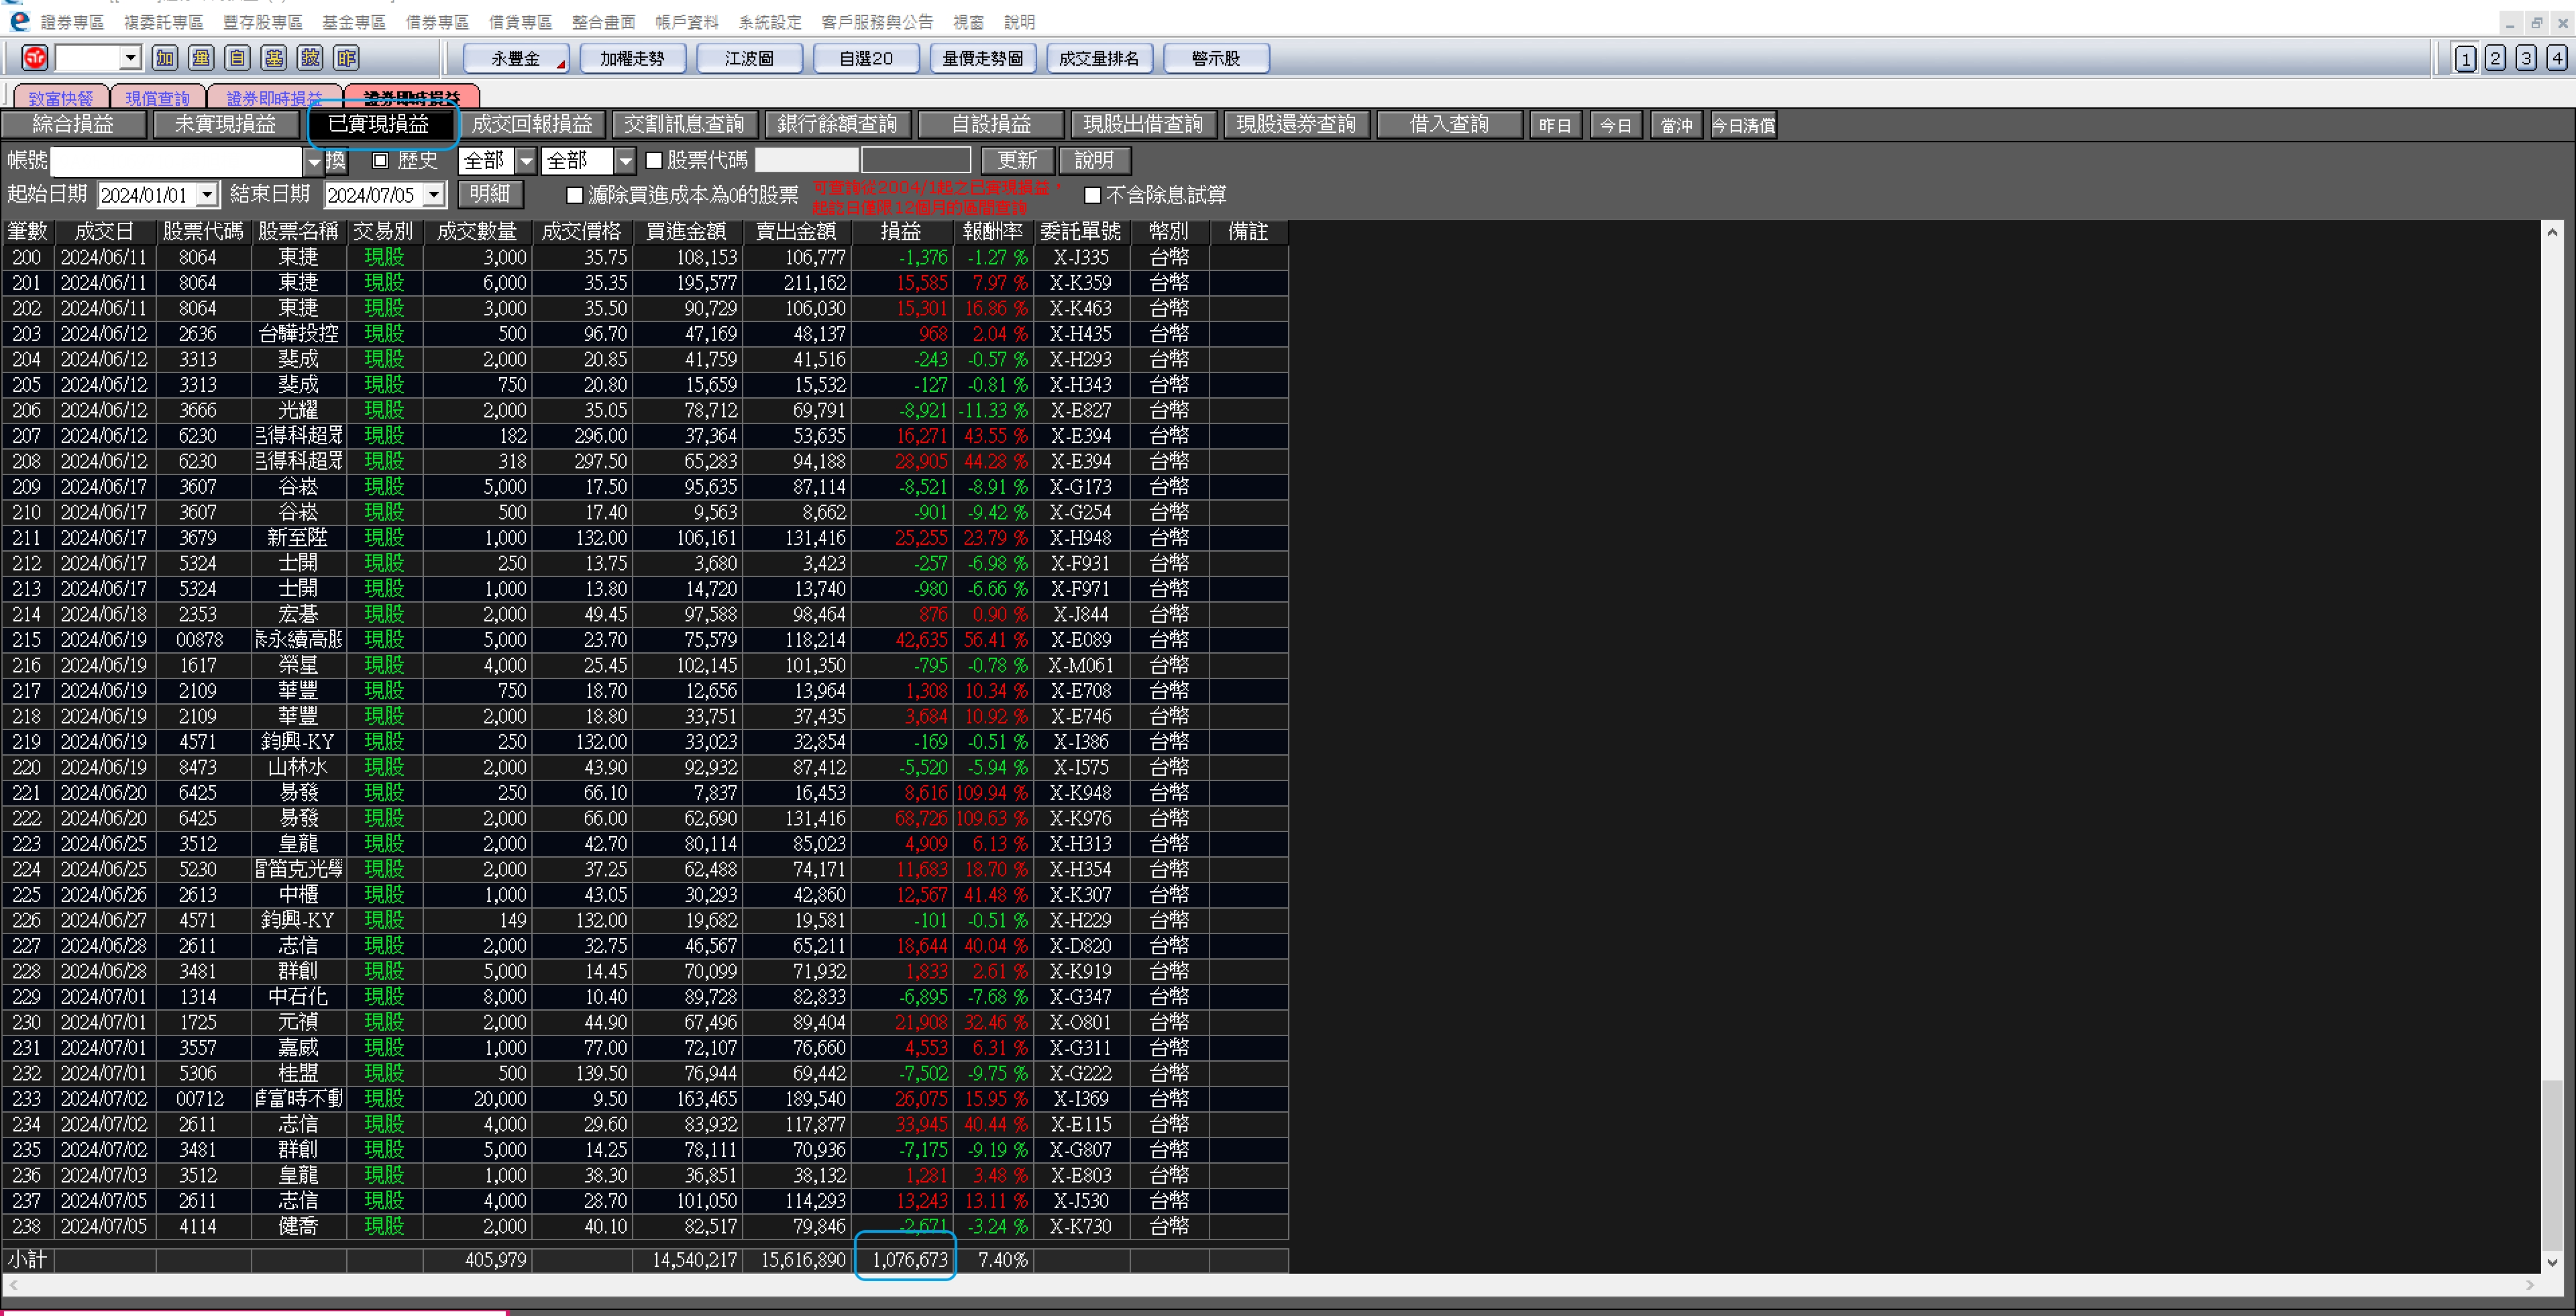Click the horizontal scrollbar right arrow
Screen dimensions: 2576x1316
tap(2531, 1284)
